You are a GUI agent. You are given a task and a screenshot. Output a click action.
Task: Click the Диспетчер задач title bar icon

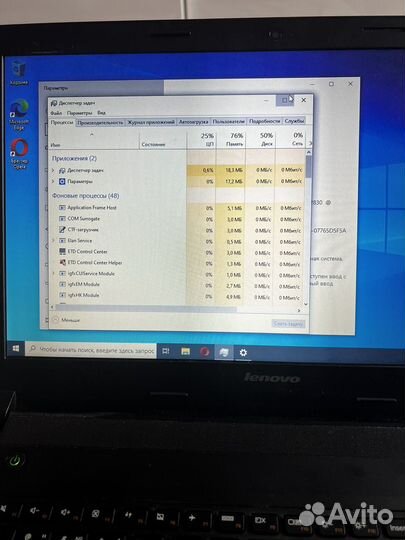[x=54, y=103]
